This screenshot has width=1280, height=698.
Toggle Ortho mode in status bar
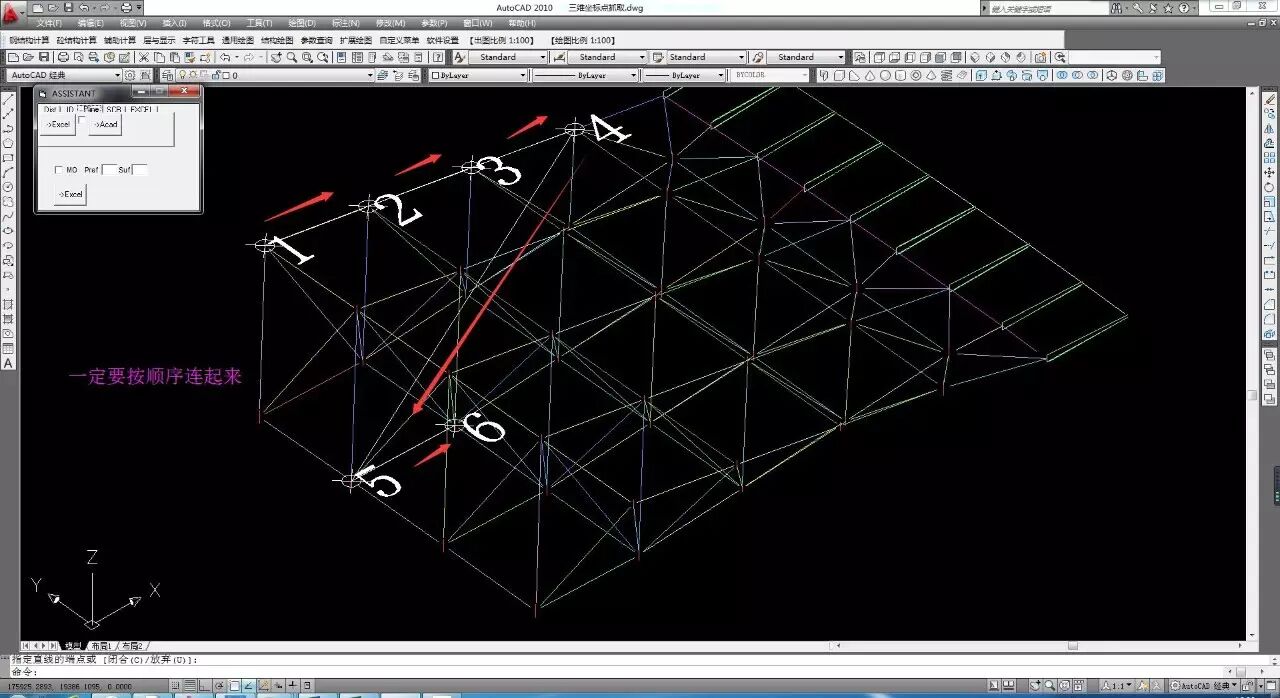click(204, 686)
